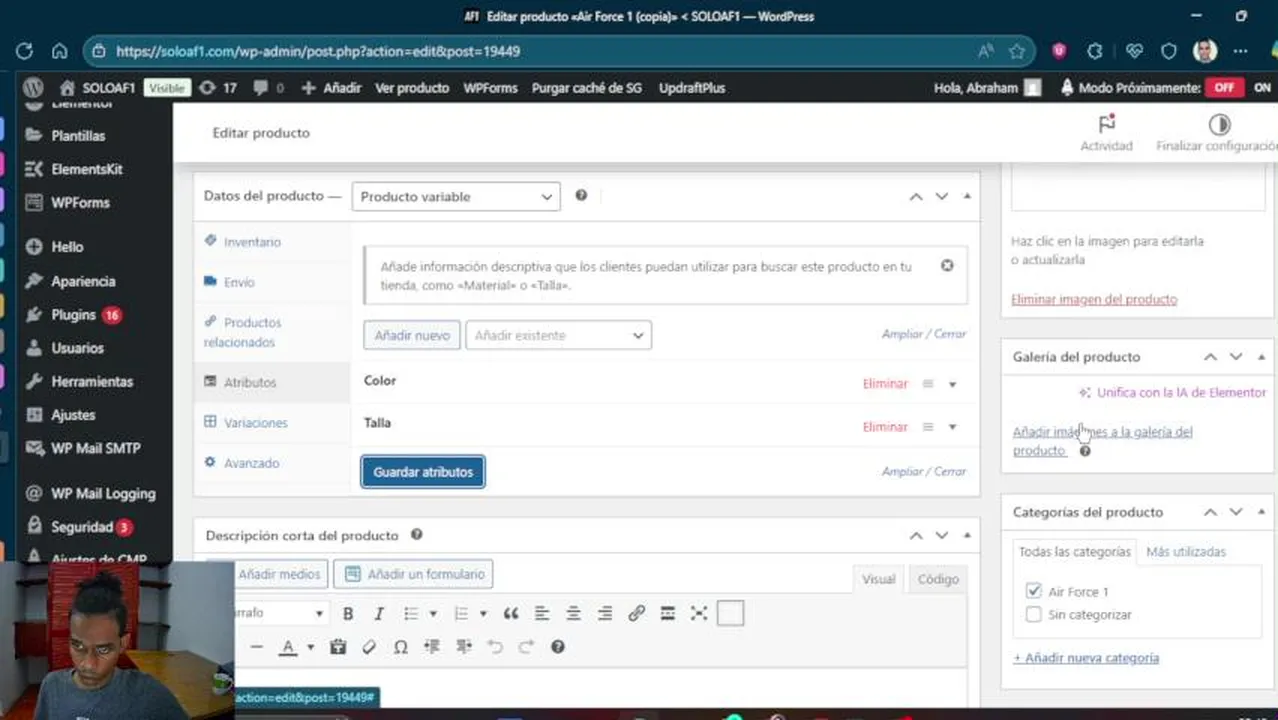The width and height of the screenshot is (1278, 720).
Task: Click help icon beside product type
Action: [x=581, y=196]
